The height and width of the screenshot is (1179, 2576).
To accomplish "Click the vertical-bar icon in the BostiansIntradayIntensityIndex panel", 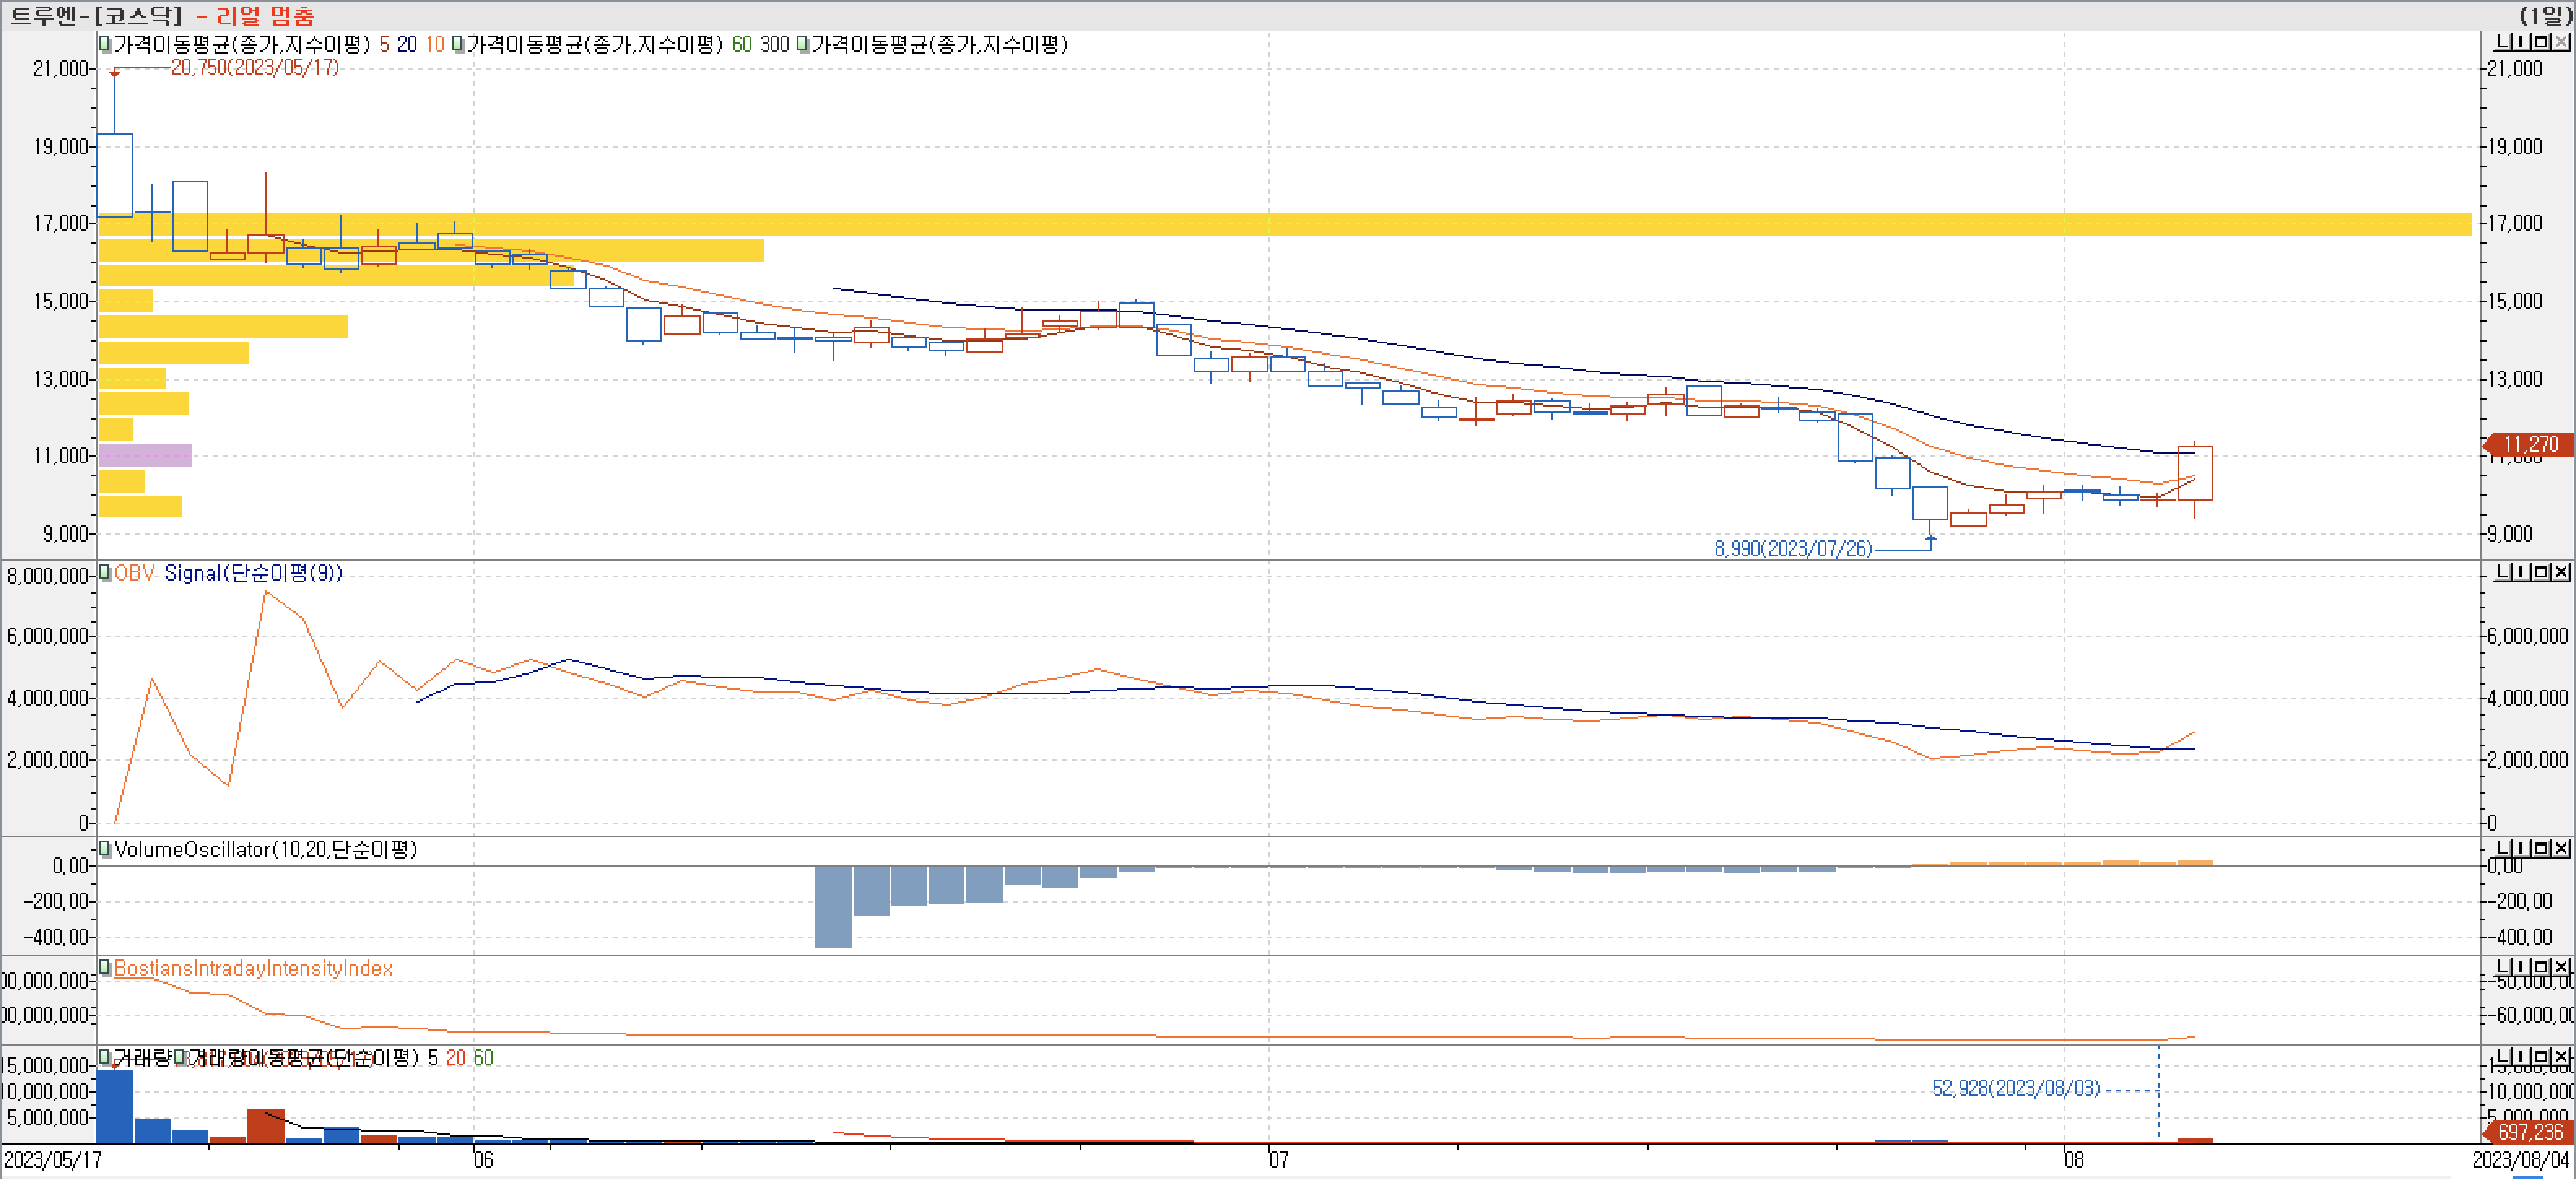I will click(2521, 967).
